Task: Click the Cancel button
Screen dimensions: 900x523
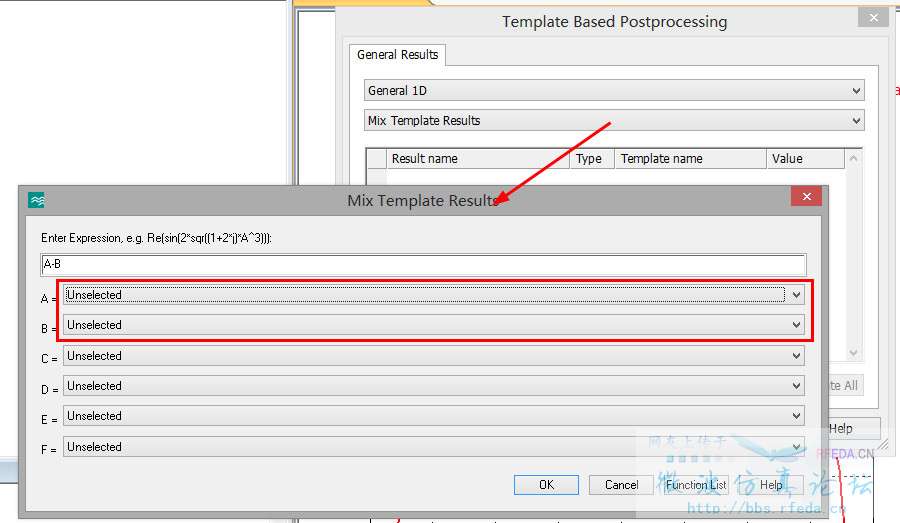Action: [621, 485]
